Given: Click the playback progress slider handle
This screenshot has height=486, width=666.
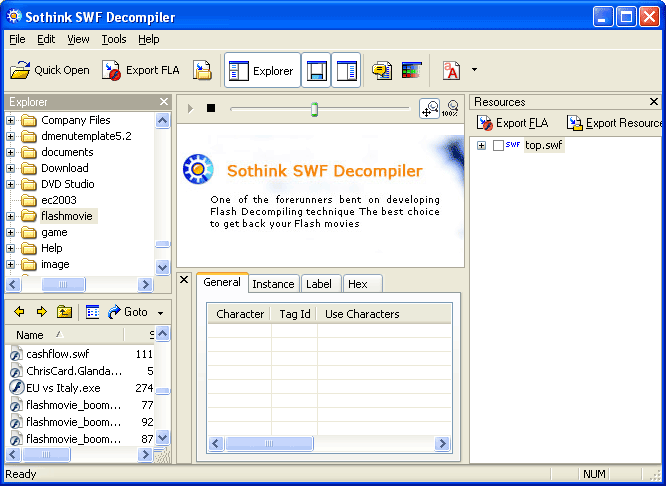Looking at the screenshot, I should click(314, 109).
